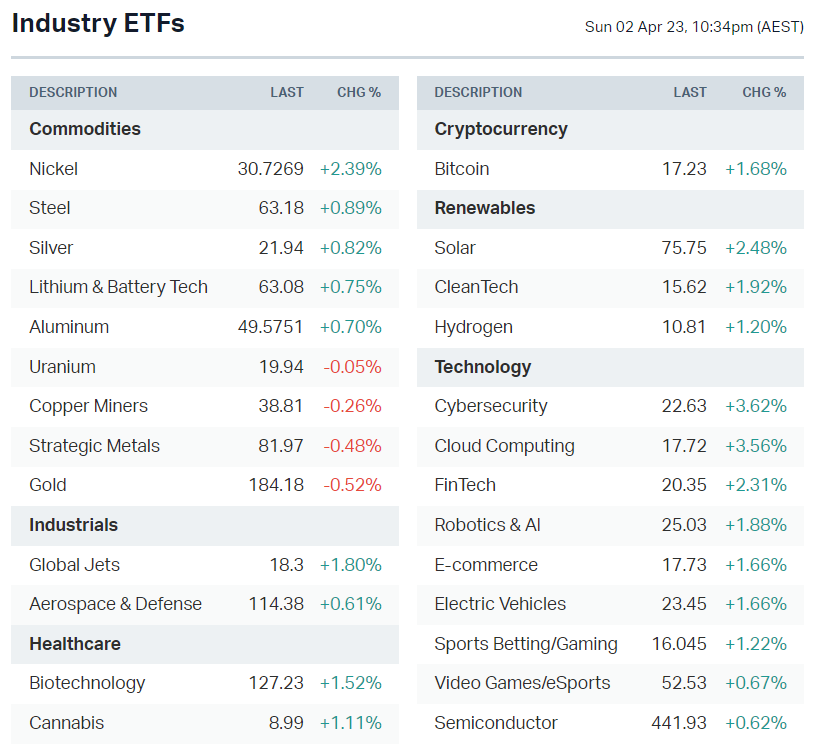This screenshot has height=749, width=816.
Task: Click the Cloud Computing ETF
Action: coord(504,446)
